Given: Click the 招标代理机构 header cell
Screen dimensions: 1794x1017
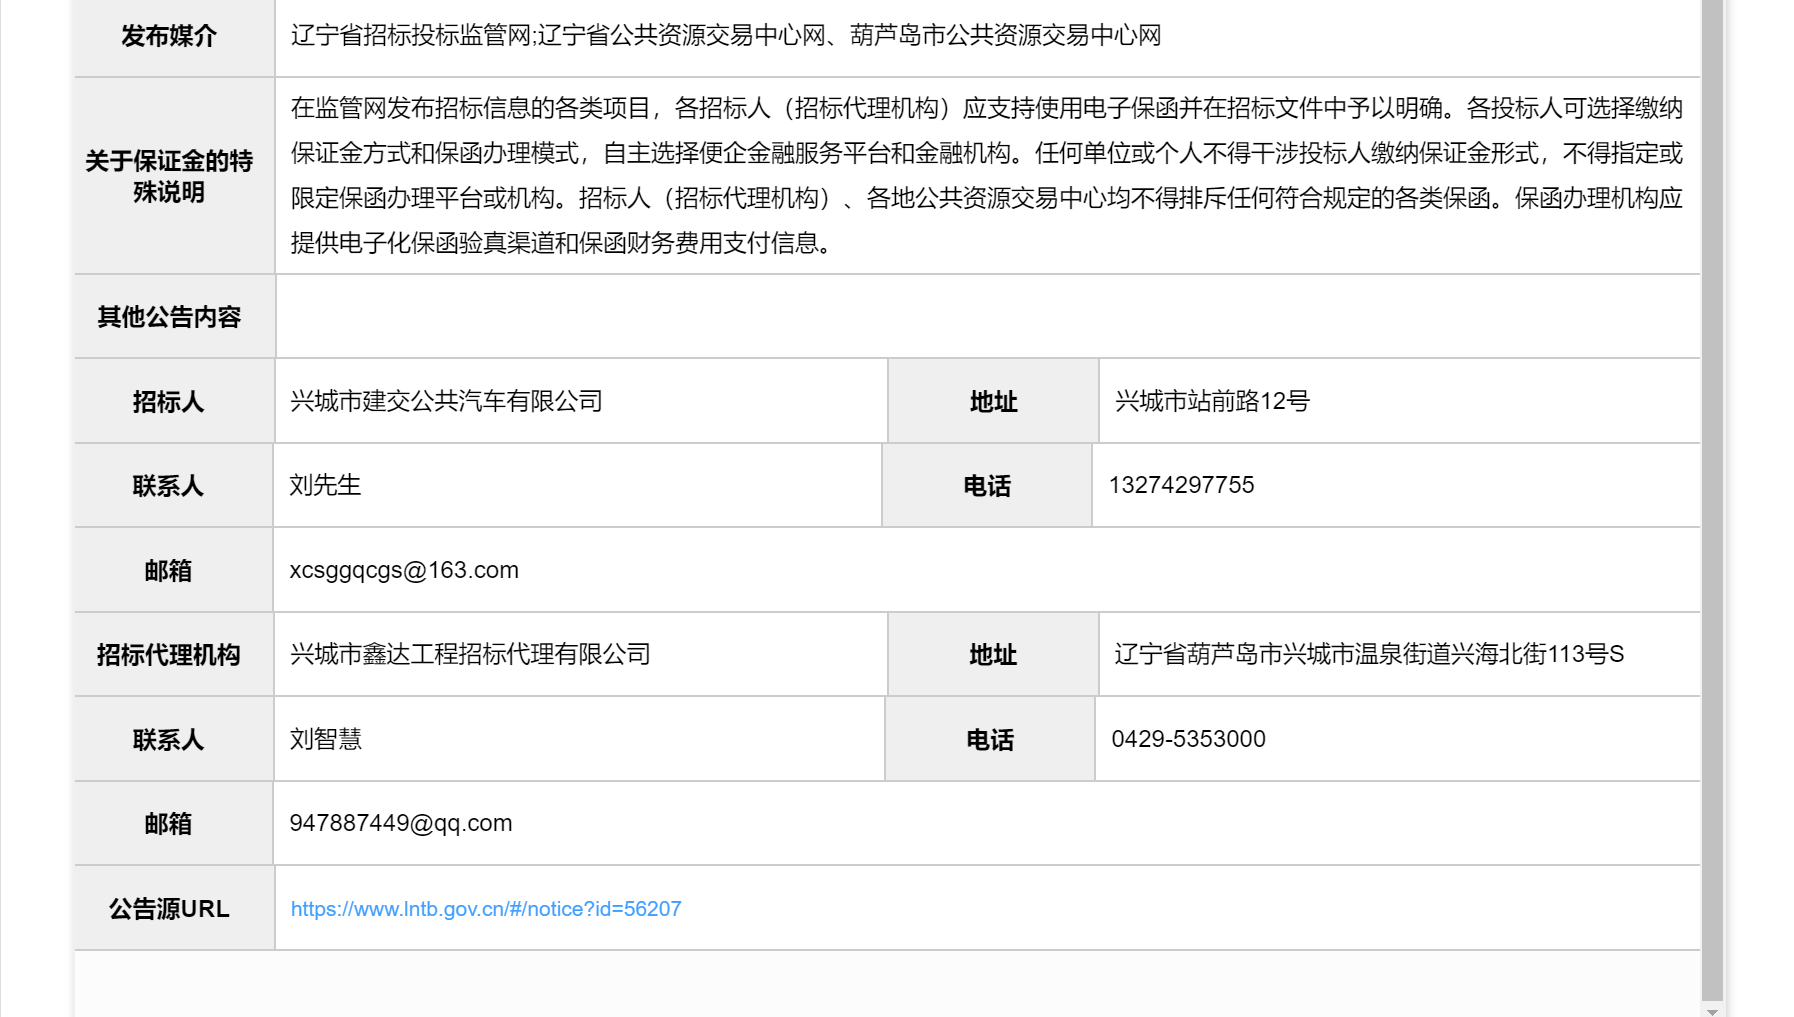Looking at the screenshot, I should (x=169, y=655).
